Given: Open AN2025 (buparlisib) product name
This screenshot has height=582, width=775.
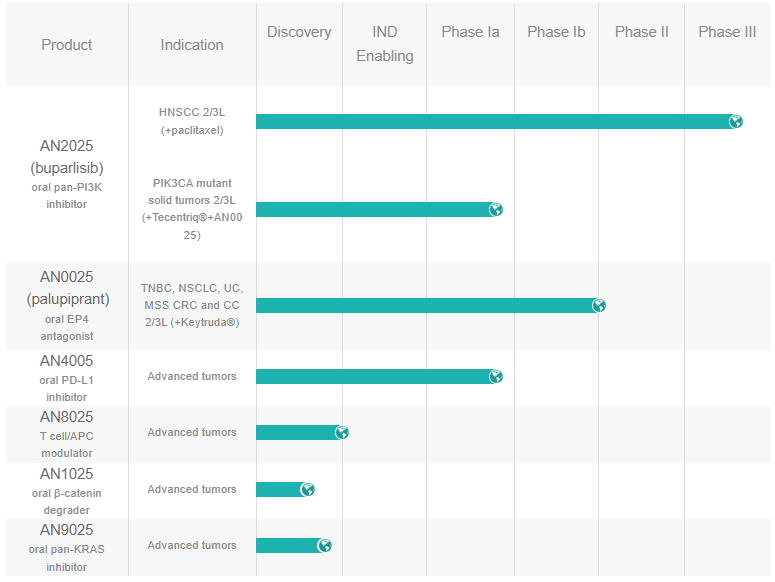Looking at the screenshot, I should tap(67, 157).
